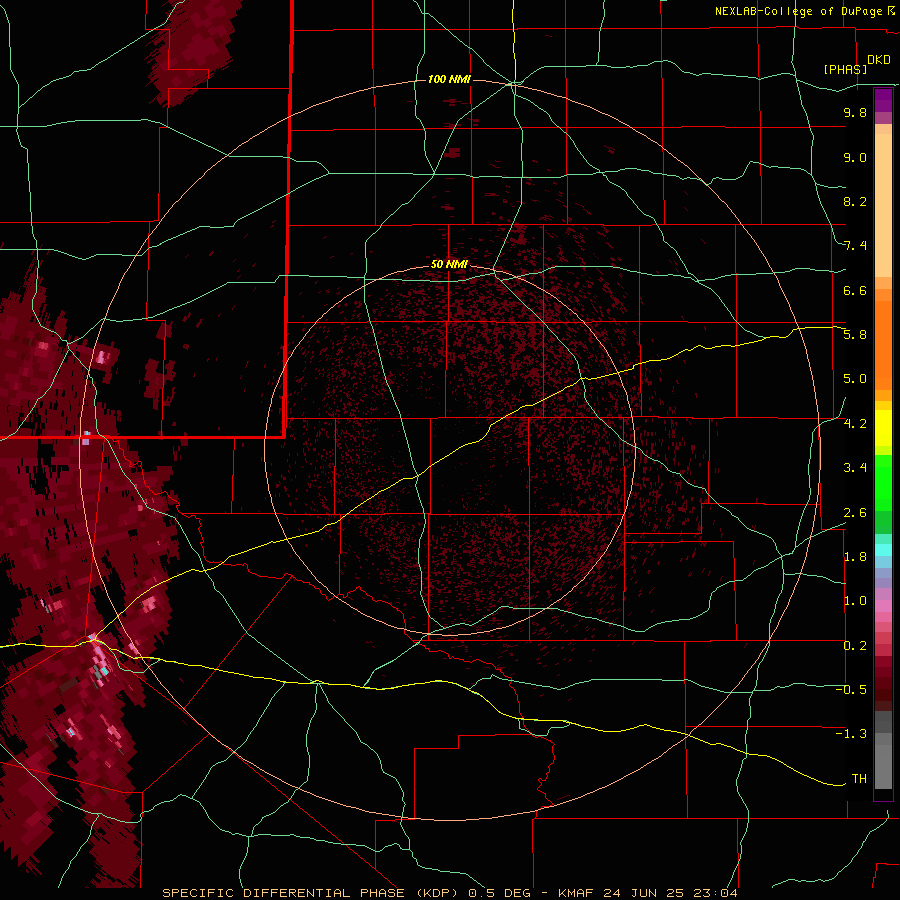
Task: Click the 0.5 DEG elevation text in caption
Action: click(x=502, y=893)
